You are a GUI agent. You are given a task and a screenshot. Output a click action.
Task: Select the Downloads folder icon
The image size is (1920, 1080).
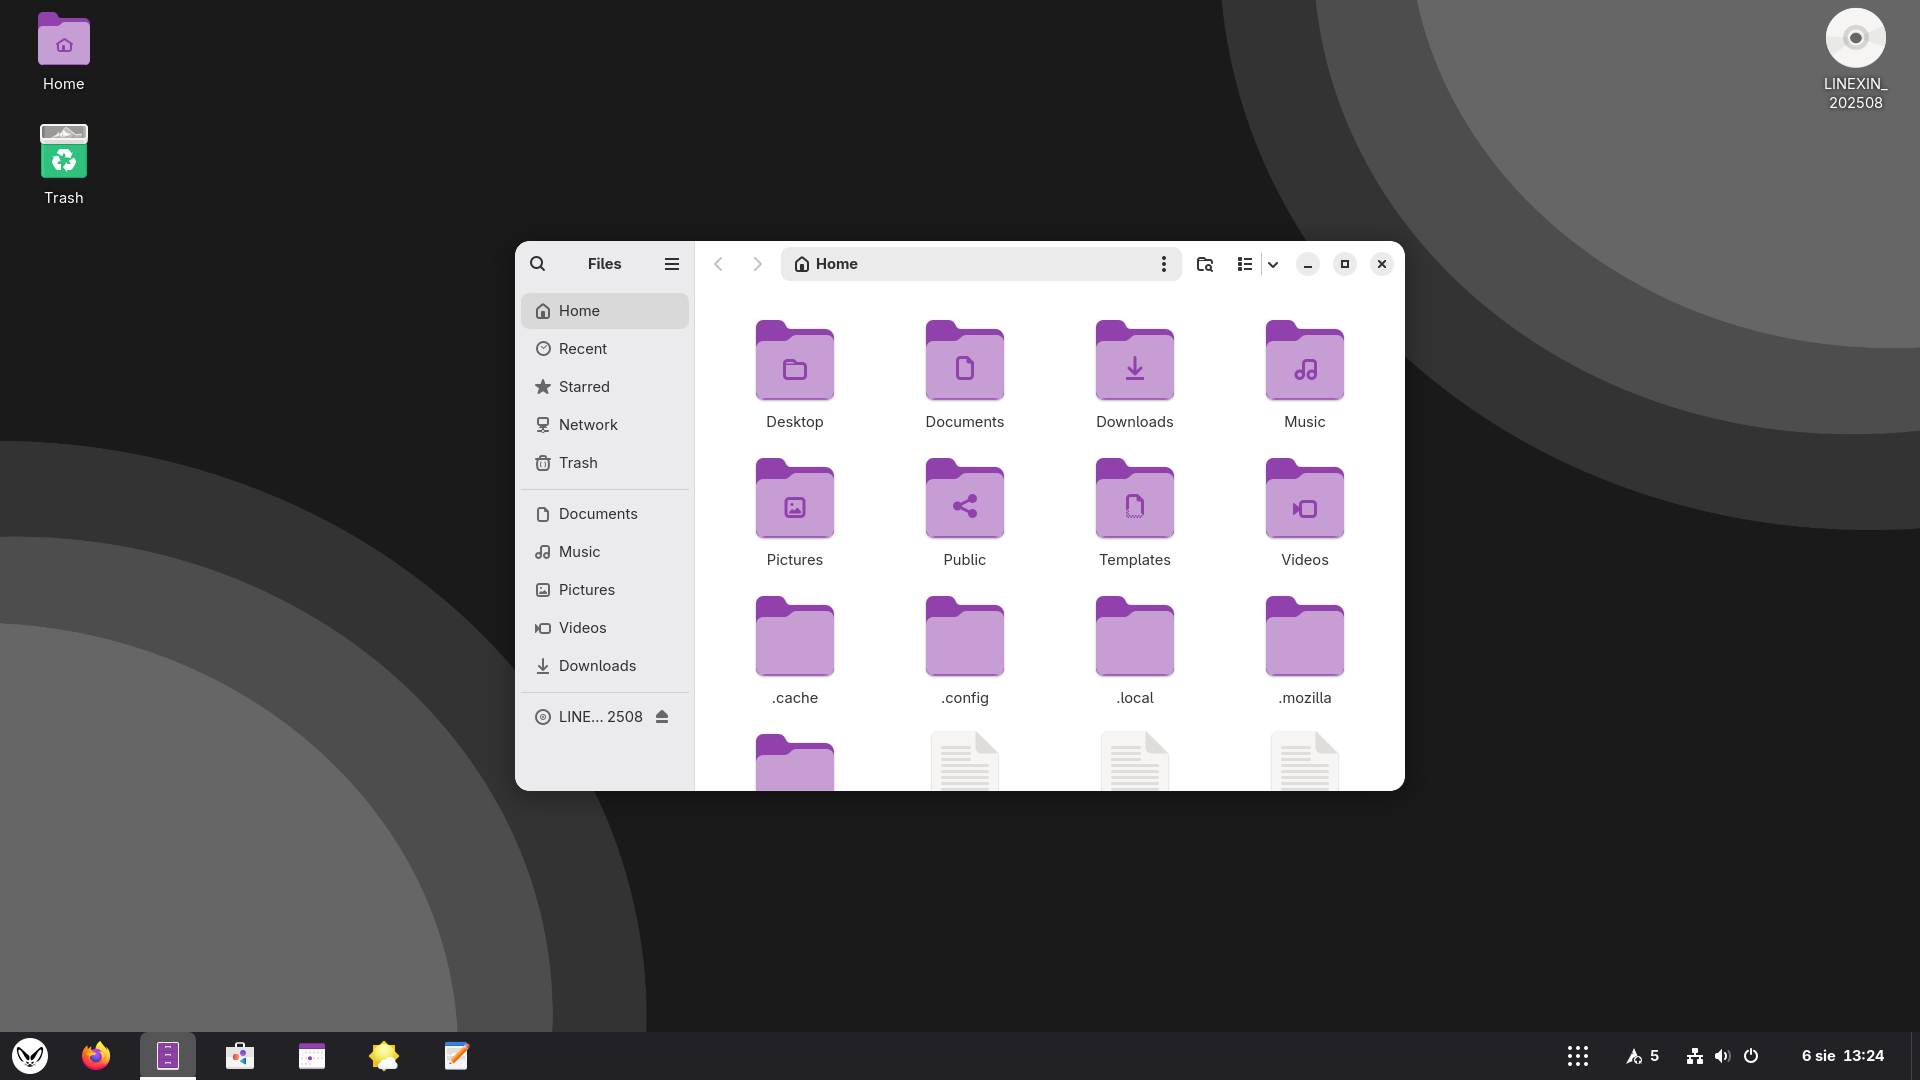[1134, 362]
